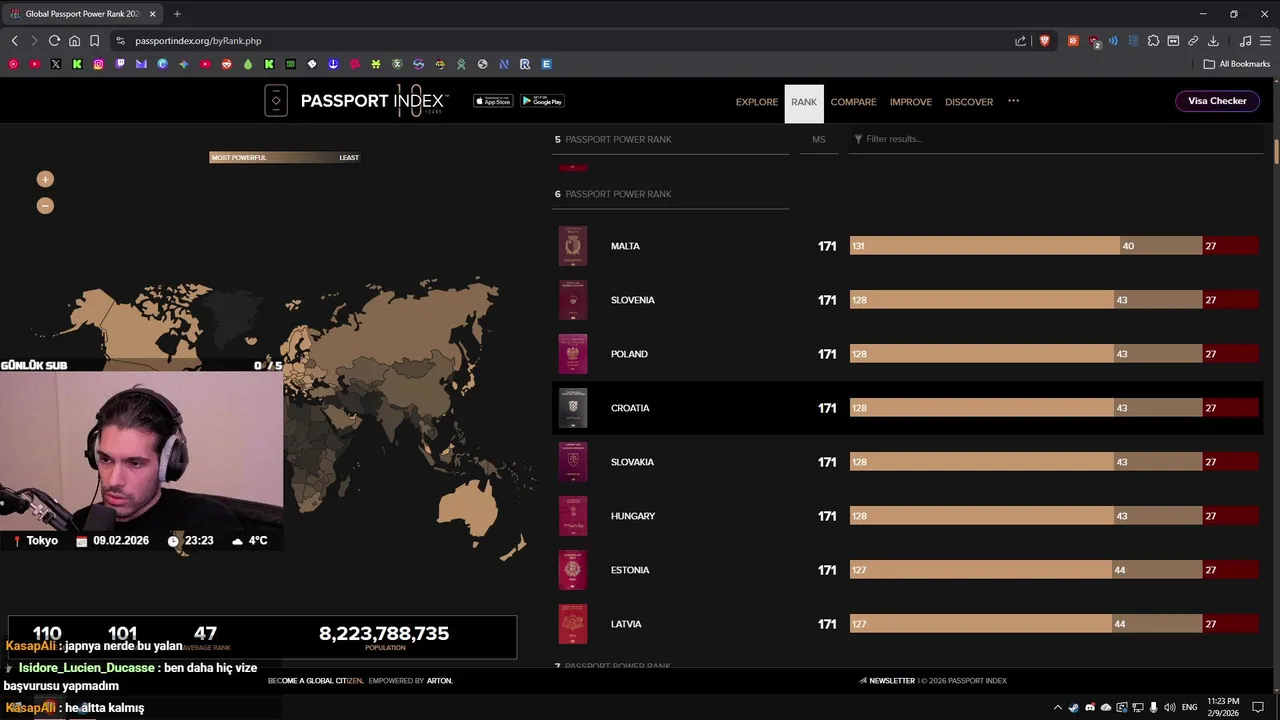1280x720 pixels.
Task: Select the RANK tab
Action: click(804, 102)
